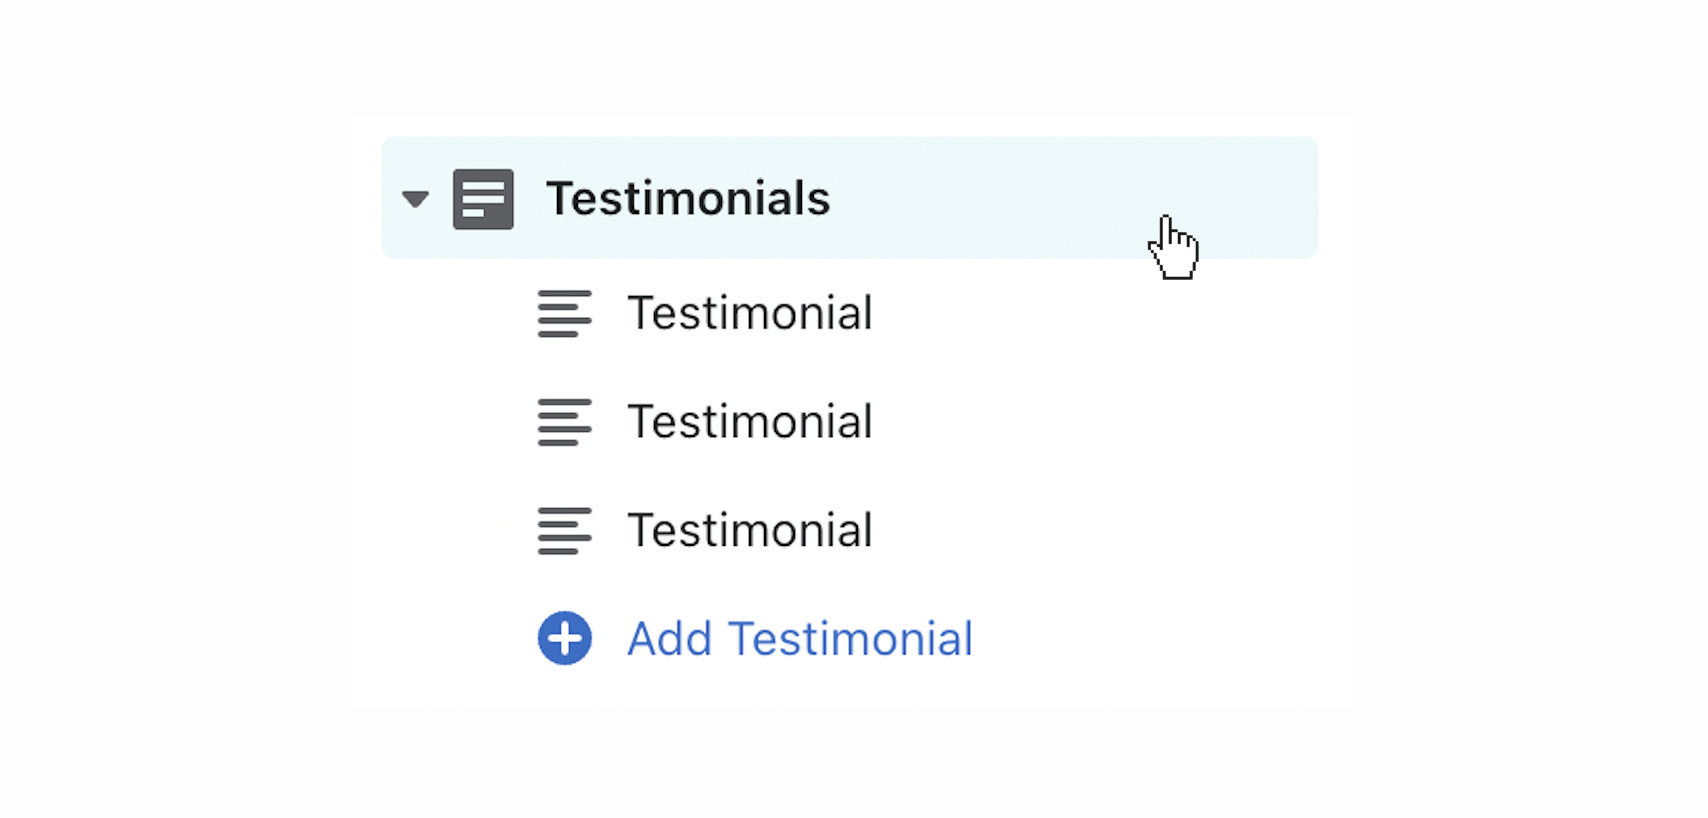Click the blue plus circle icon
The width and height of the screenshot is (1708, 818).
pos(565,638)
